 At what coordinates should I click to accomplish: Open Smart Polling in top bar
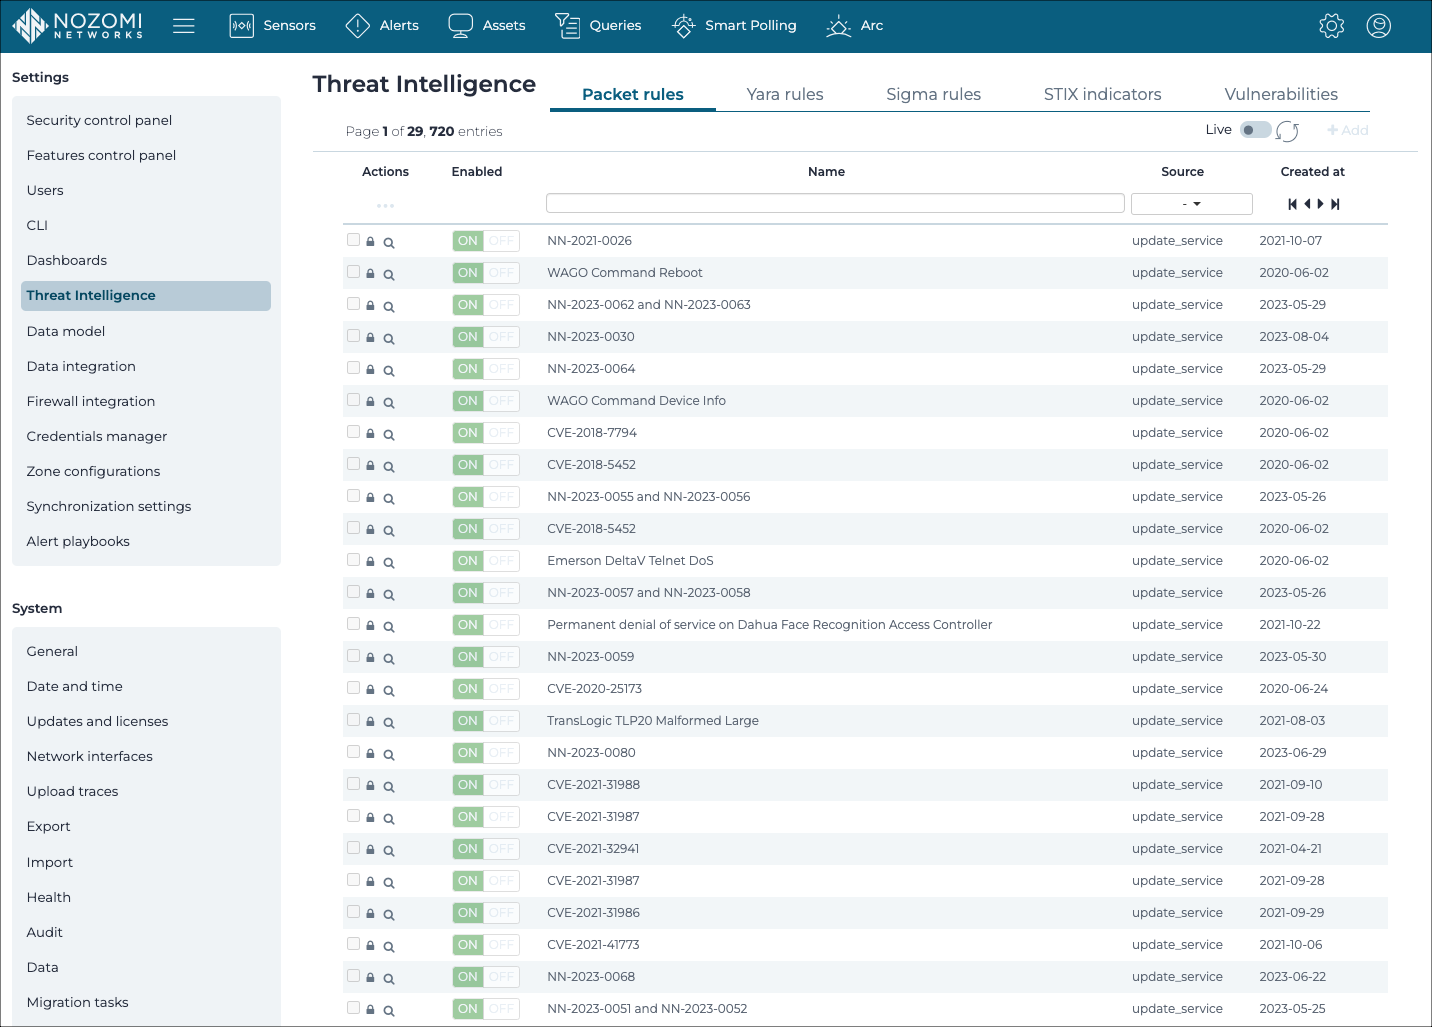point(734,26)
